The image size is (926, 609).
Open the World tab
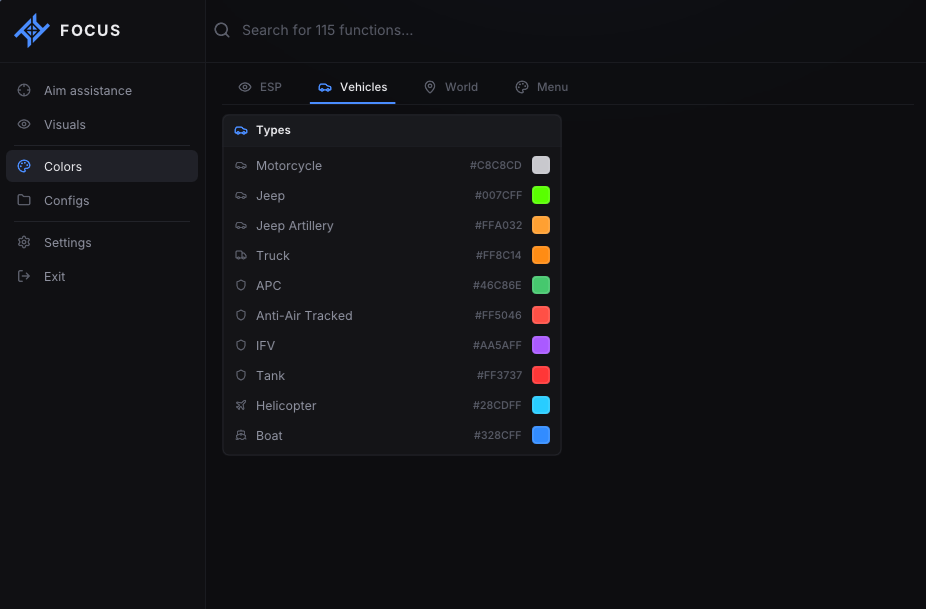(x=451, y=87)
